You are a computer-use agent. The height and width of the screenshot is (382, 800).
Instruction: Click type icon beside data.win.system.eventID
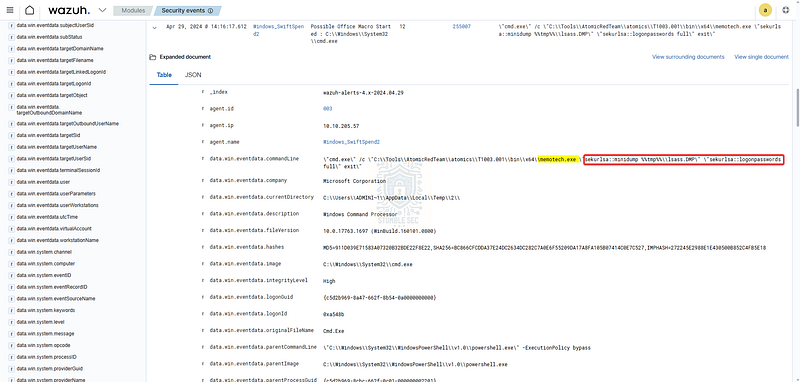tap(12, 275)
